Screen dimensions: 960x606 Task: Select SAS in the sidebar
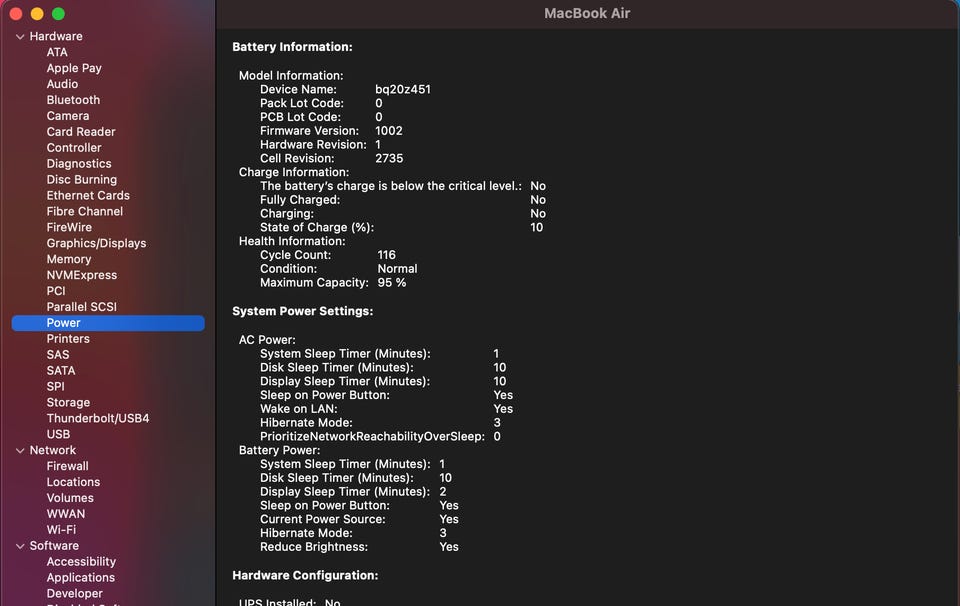tap(58, 355)
